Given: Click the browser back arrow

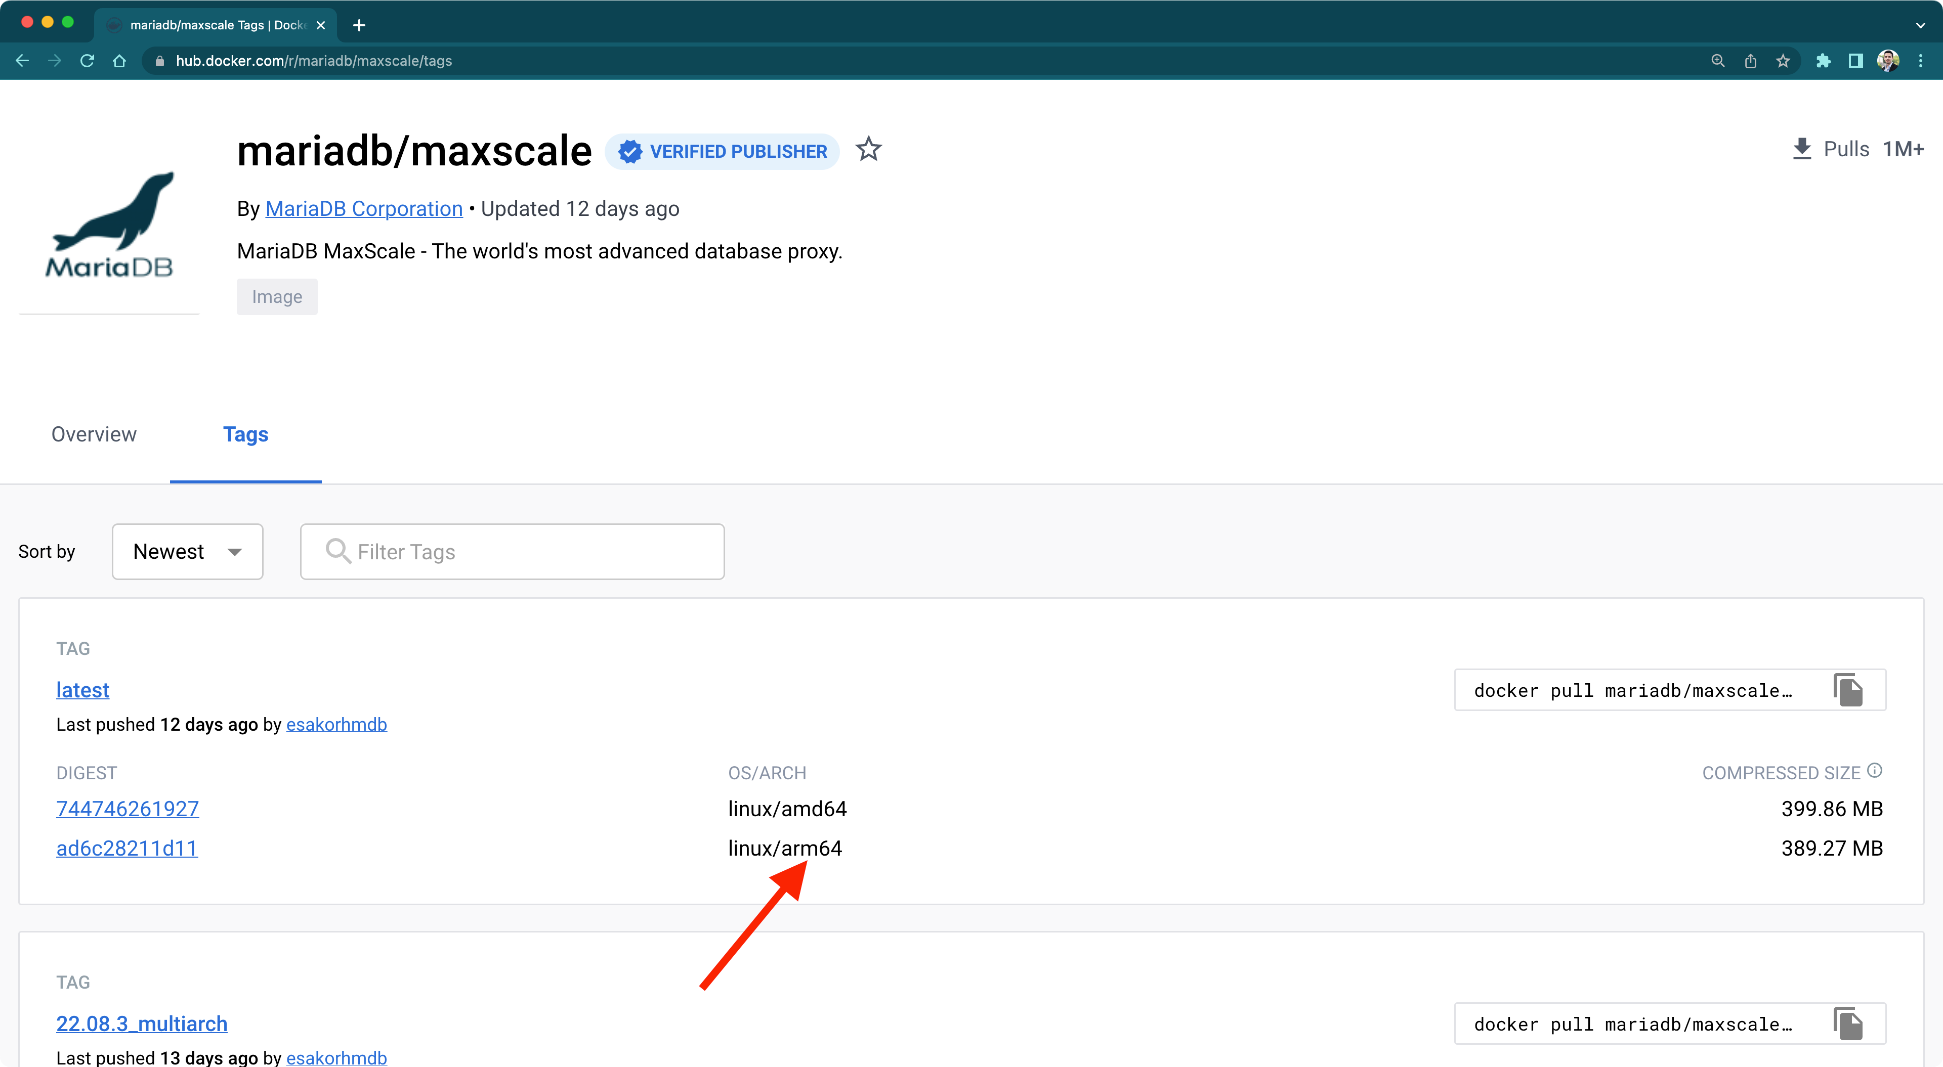Looking at the screenshot, I should pos(22,61).
